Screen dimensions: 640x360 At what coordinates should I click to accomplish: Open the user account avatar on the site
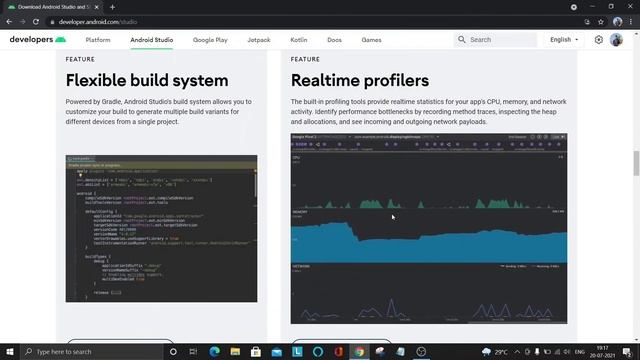pos(616,40)
